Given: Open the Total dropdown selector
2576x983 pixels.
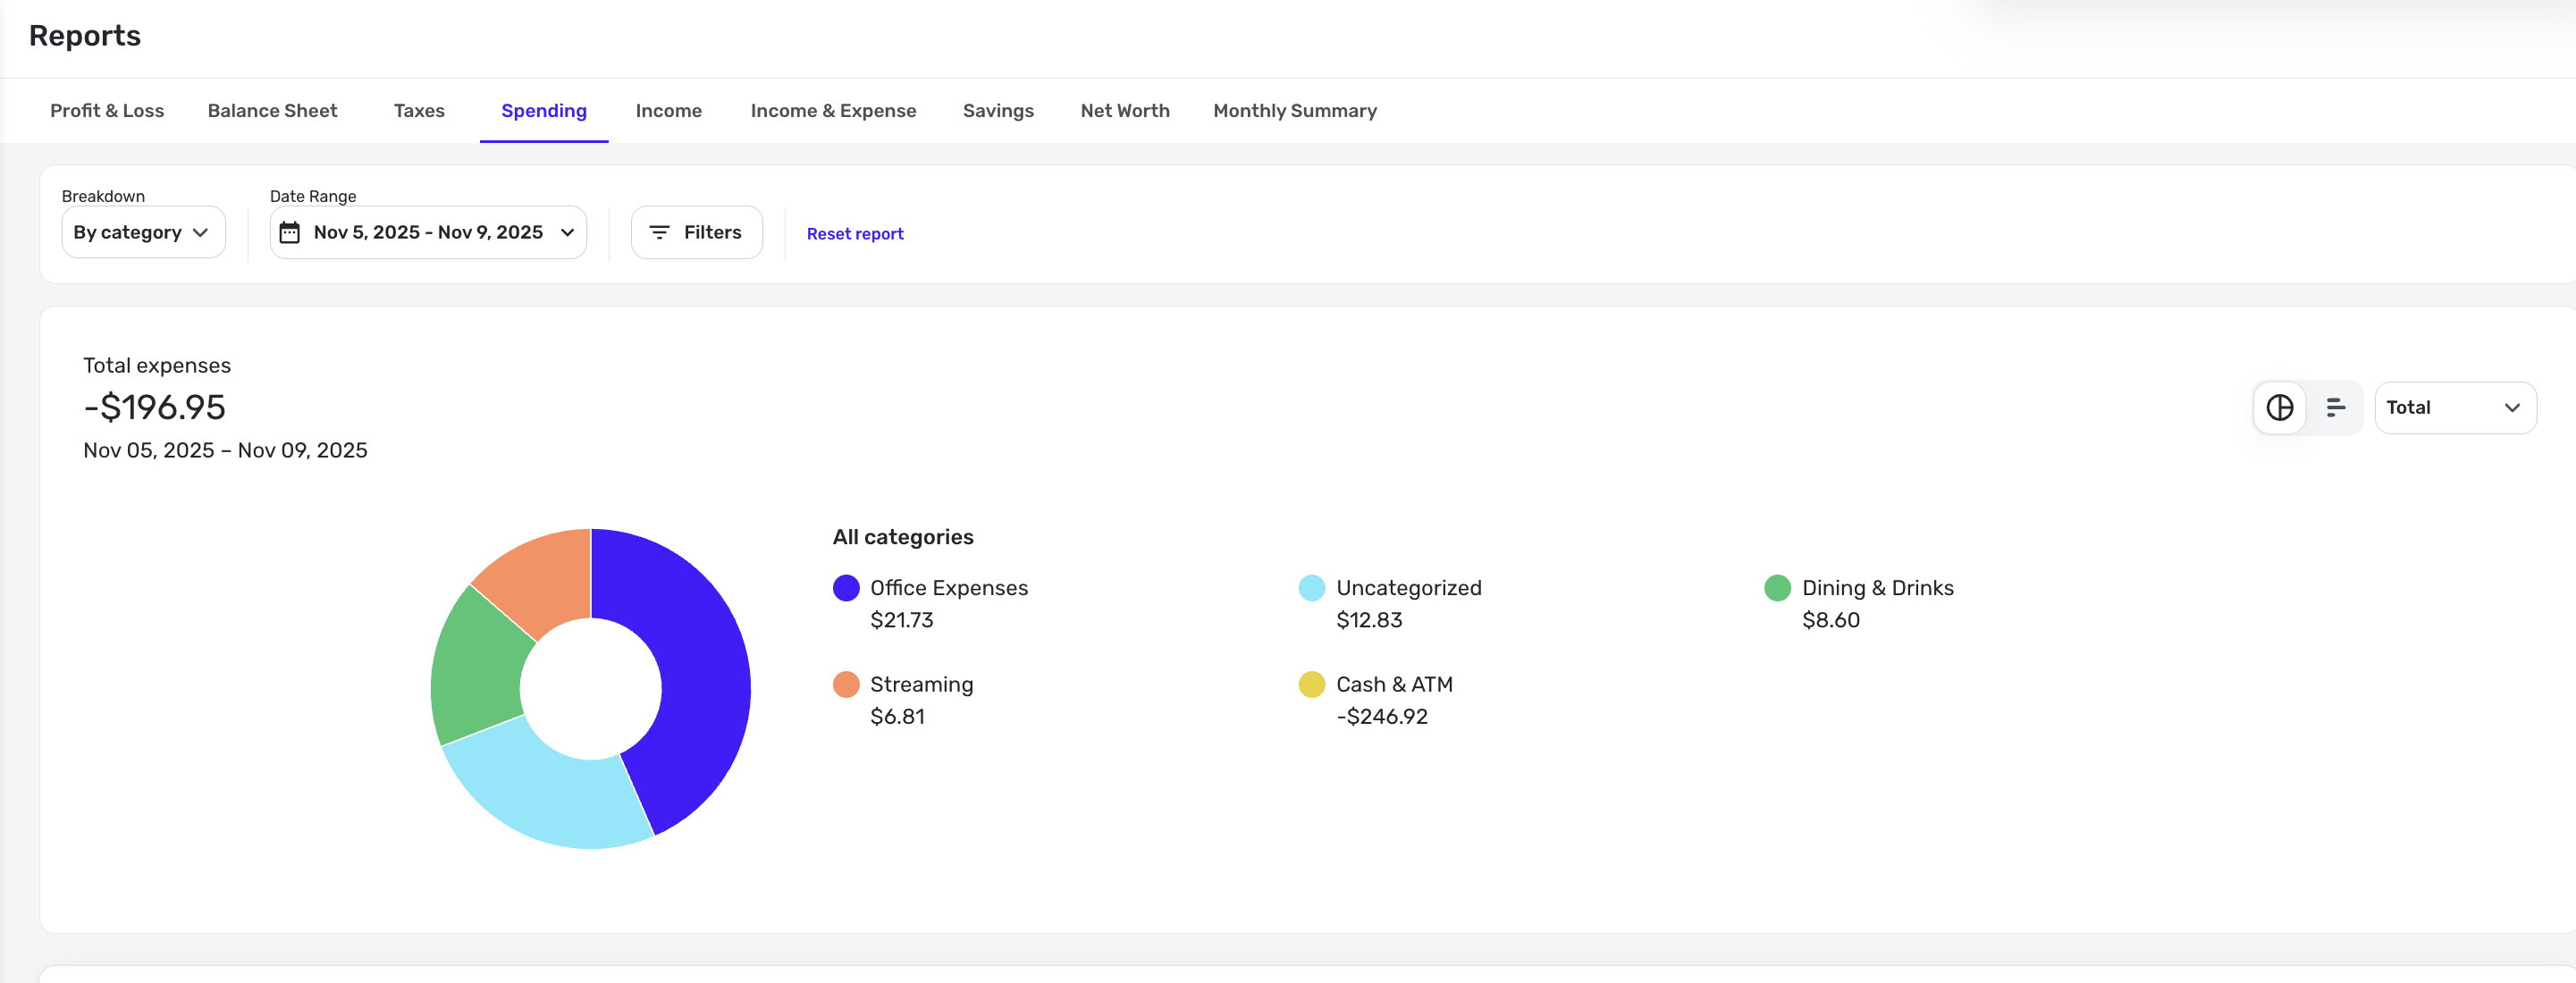Looking at the screenshot, I should pos(2454,407).
